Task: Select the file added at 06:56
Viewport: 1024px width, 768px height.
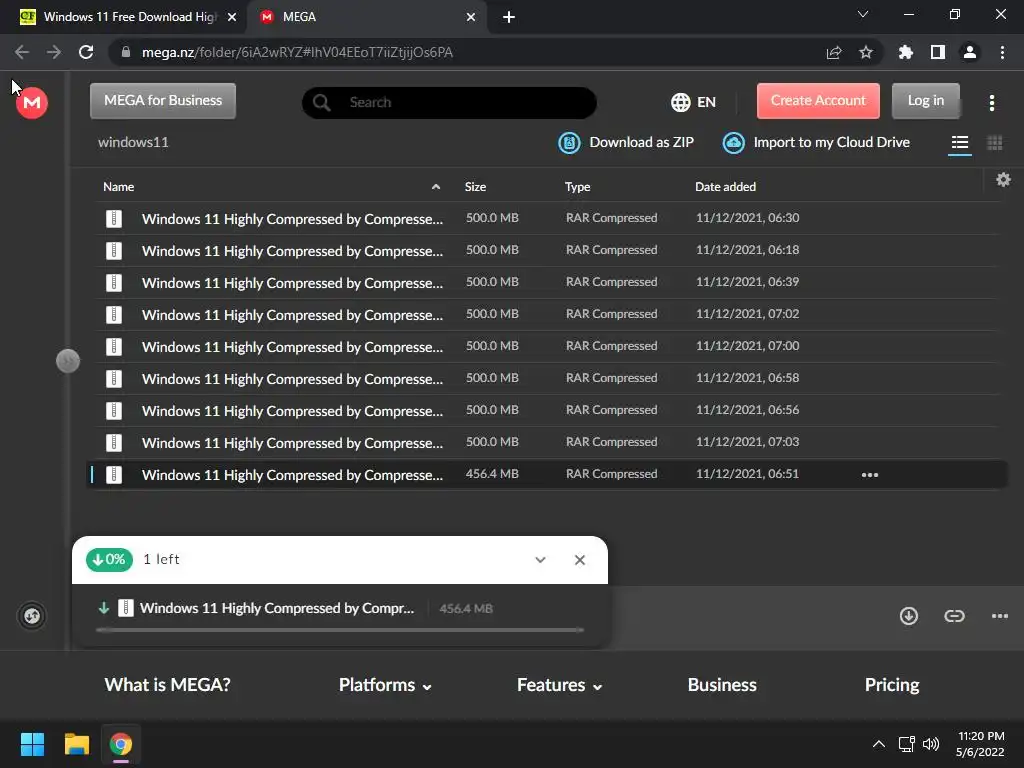Action: (x=547, y=410)
